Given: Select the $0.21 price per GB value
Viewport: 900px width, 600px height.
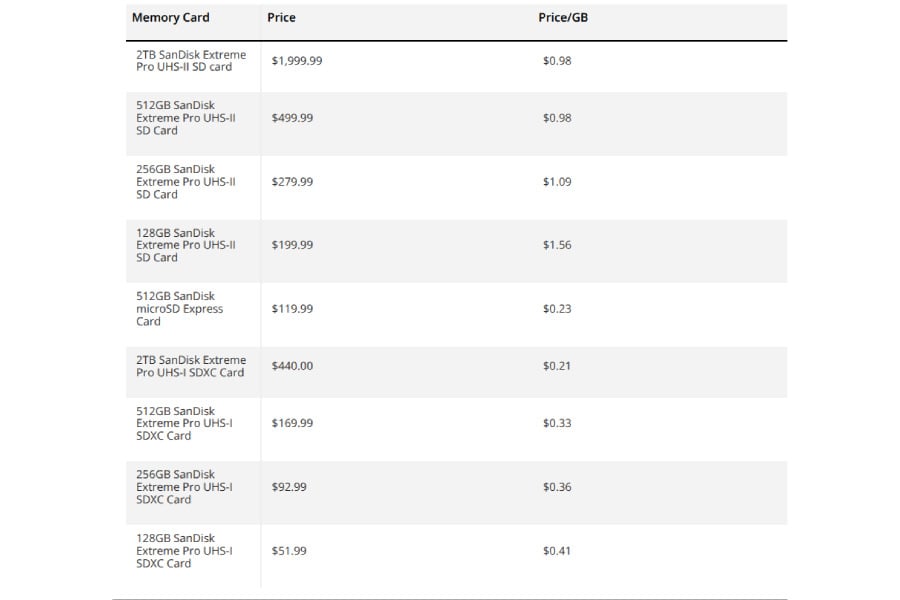Looking at the screenshot, I should pyautogui.click(x=557, y=366).
